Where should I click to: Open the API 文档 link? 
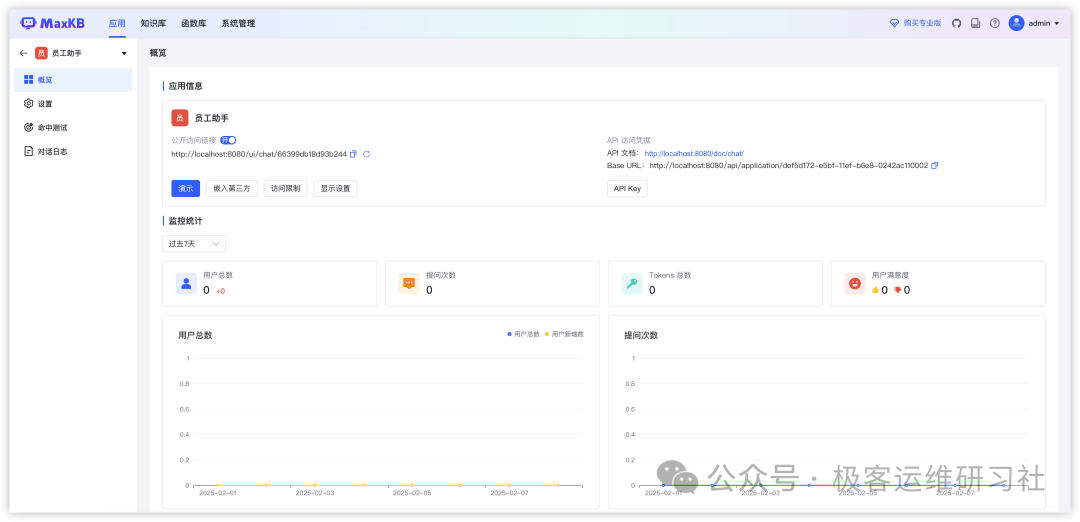(x=693, y=154)
